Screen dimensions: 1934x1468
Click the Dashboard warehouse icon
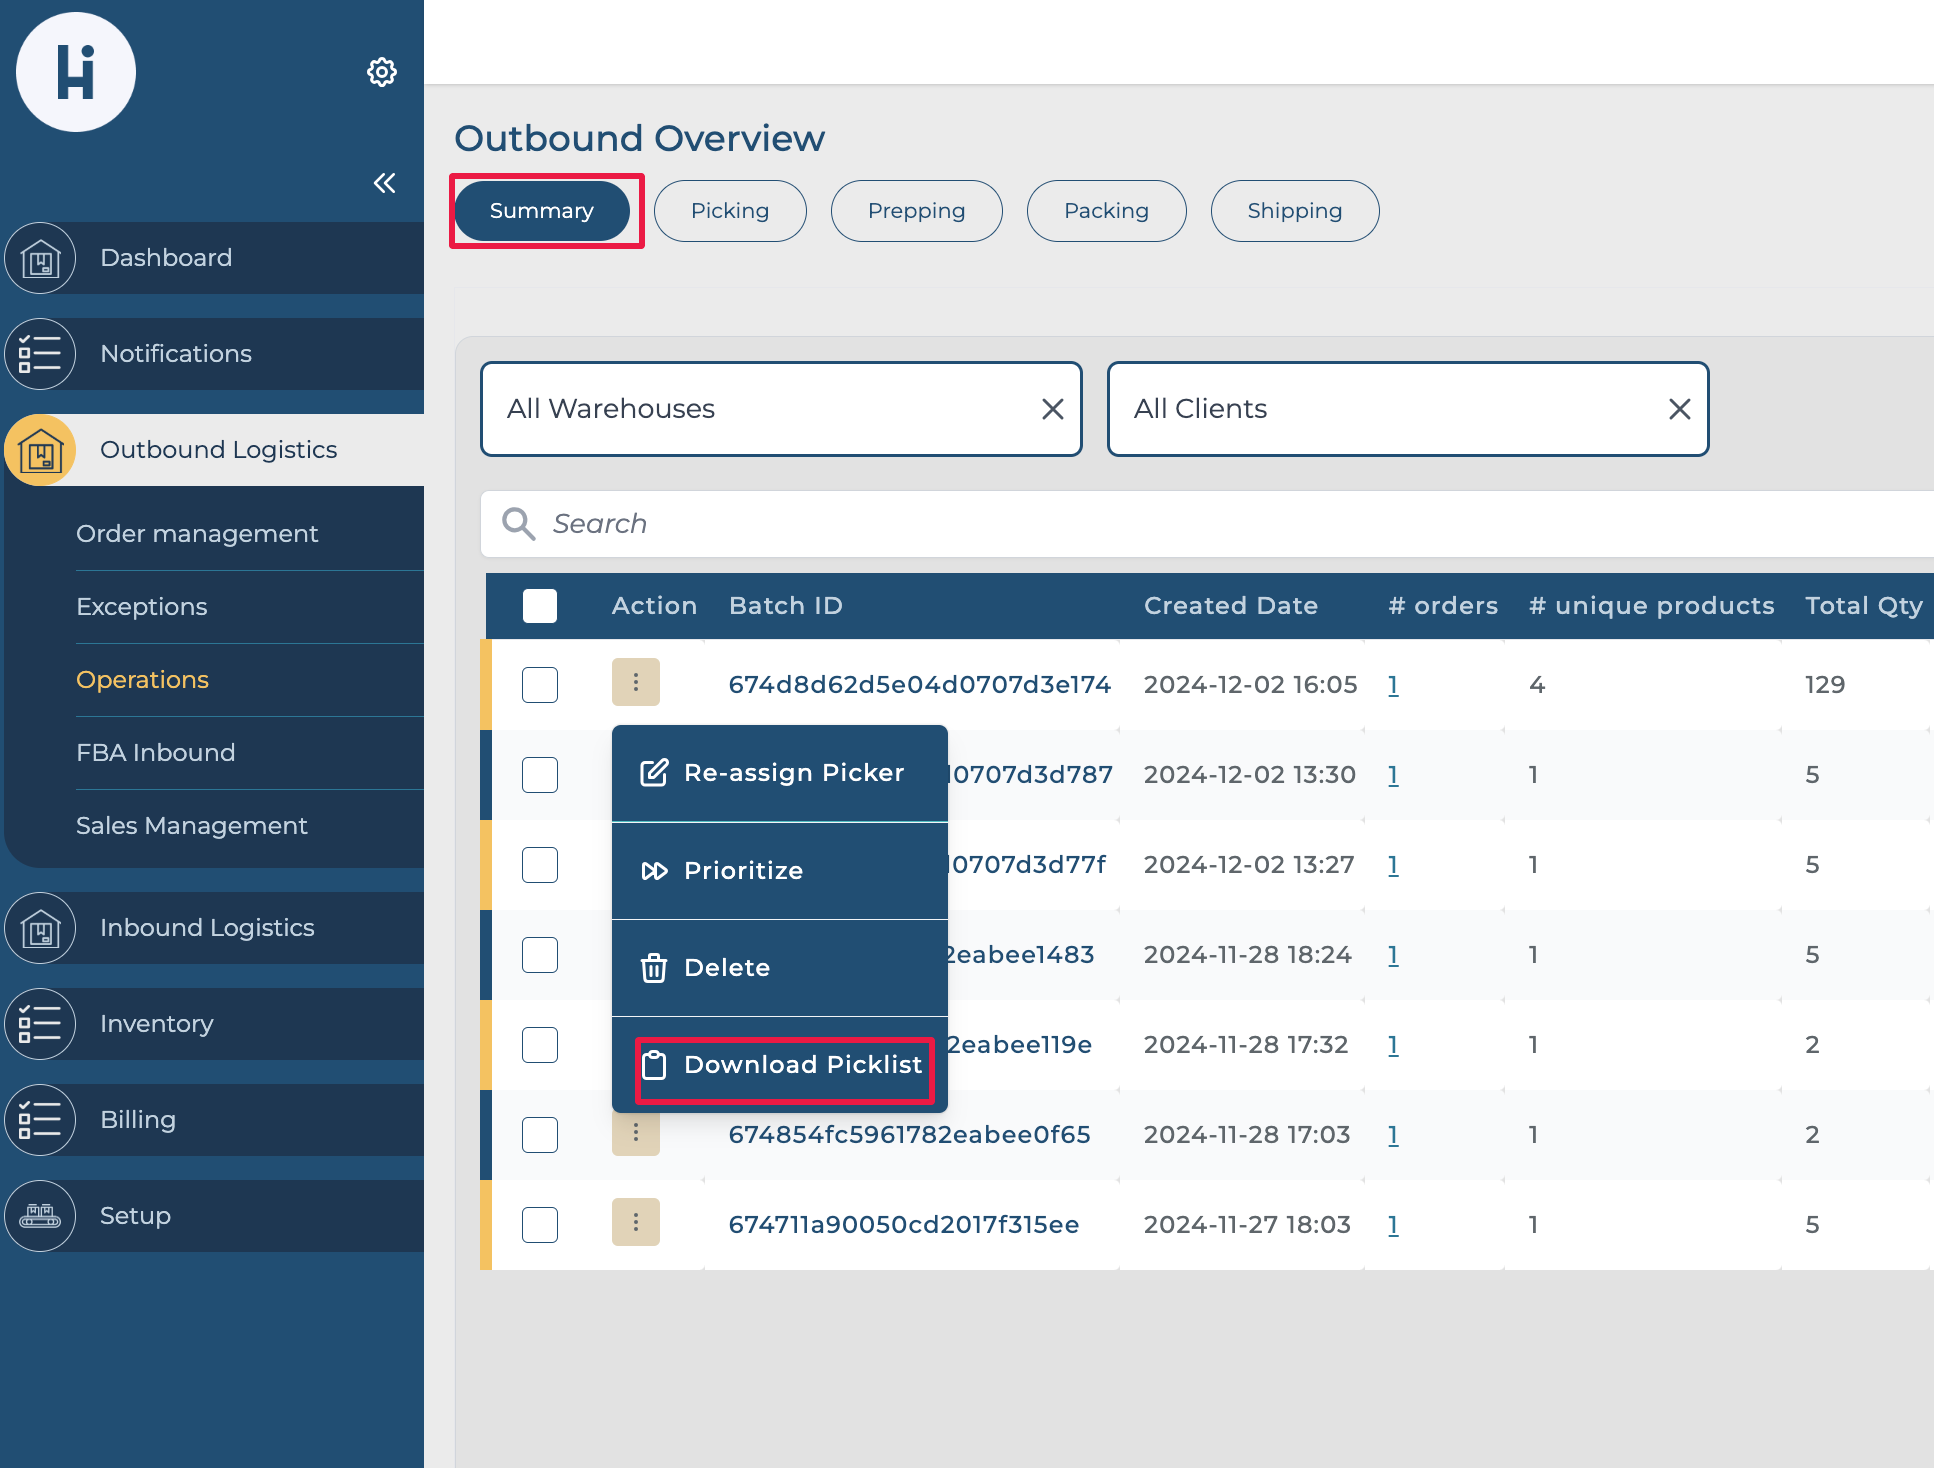pyautogui.click(x=40, y=258)
